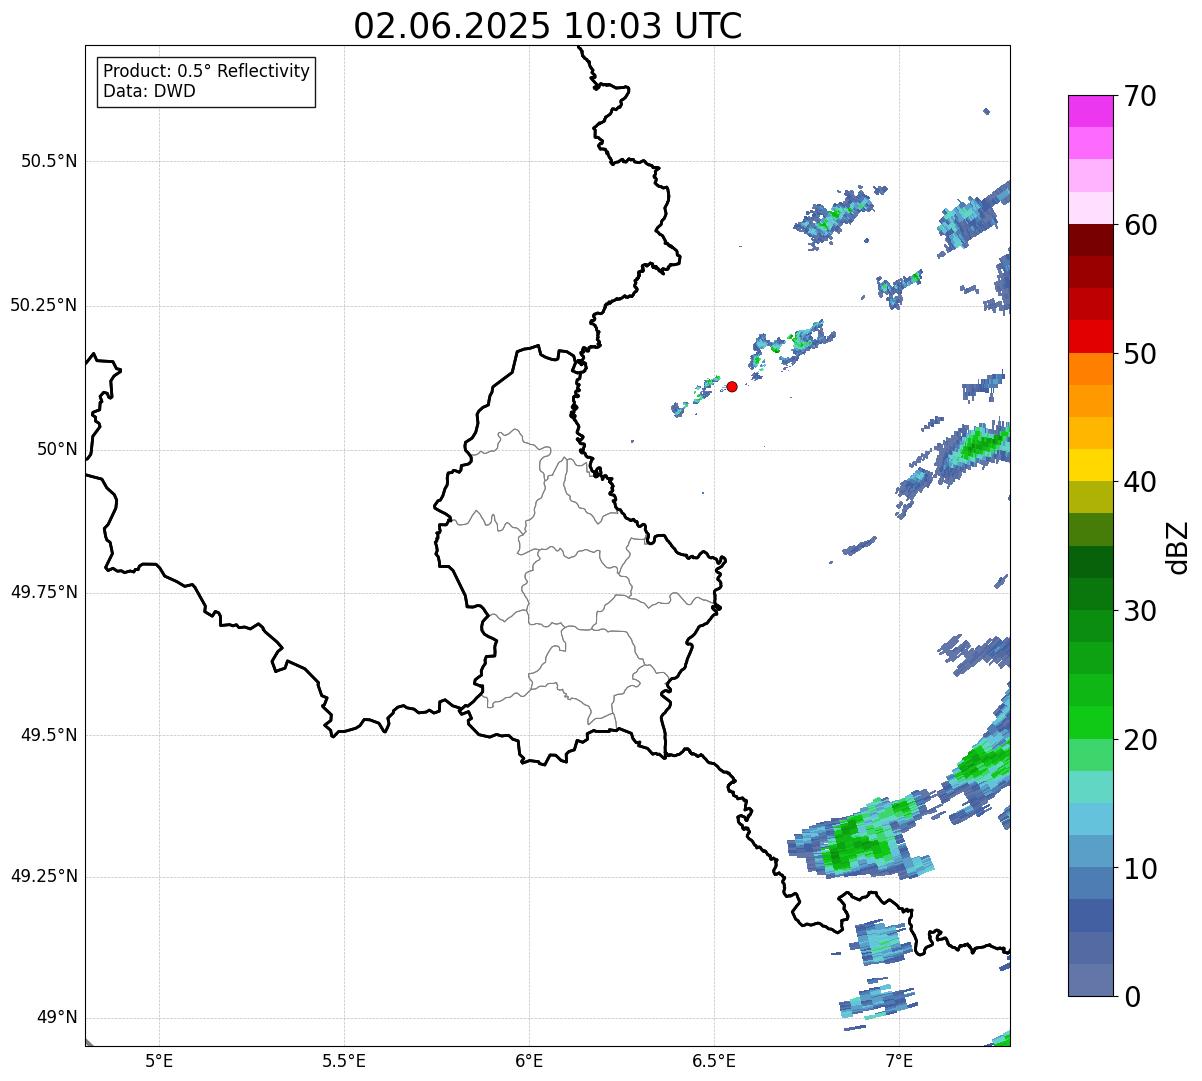Image resolution: width=1202 pixels, height=1081 pixels.
Task: Click the 5.5°E longitude label
Action: [344, 1060]
